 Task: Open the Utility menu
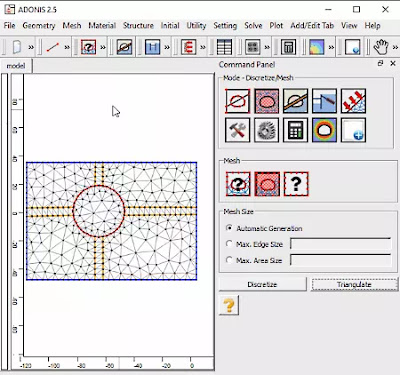tap(196, 26)
